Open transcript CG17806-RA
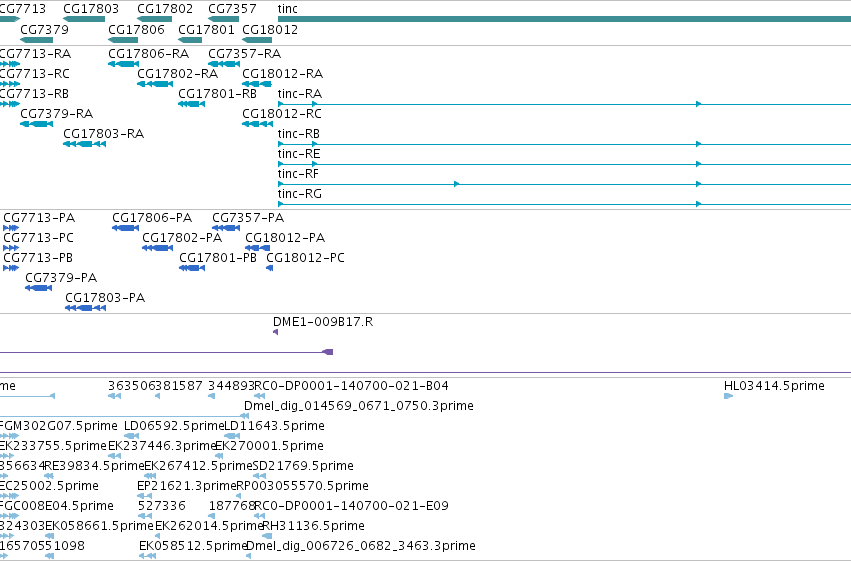Image resolution: width=851 pixels, height=561 pixels. (148, 54)
